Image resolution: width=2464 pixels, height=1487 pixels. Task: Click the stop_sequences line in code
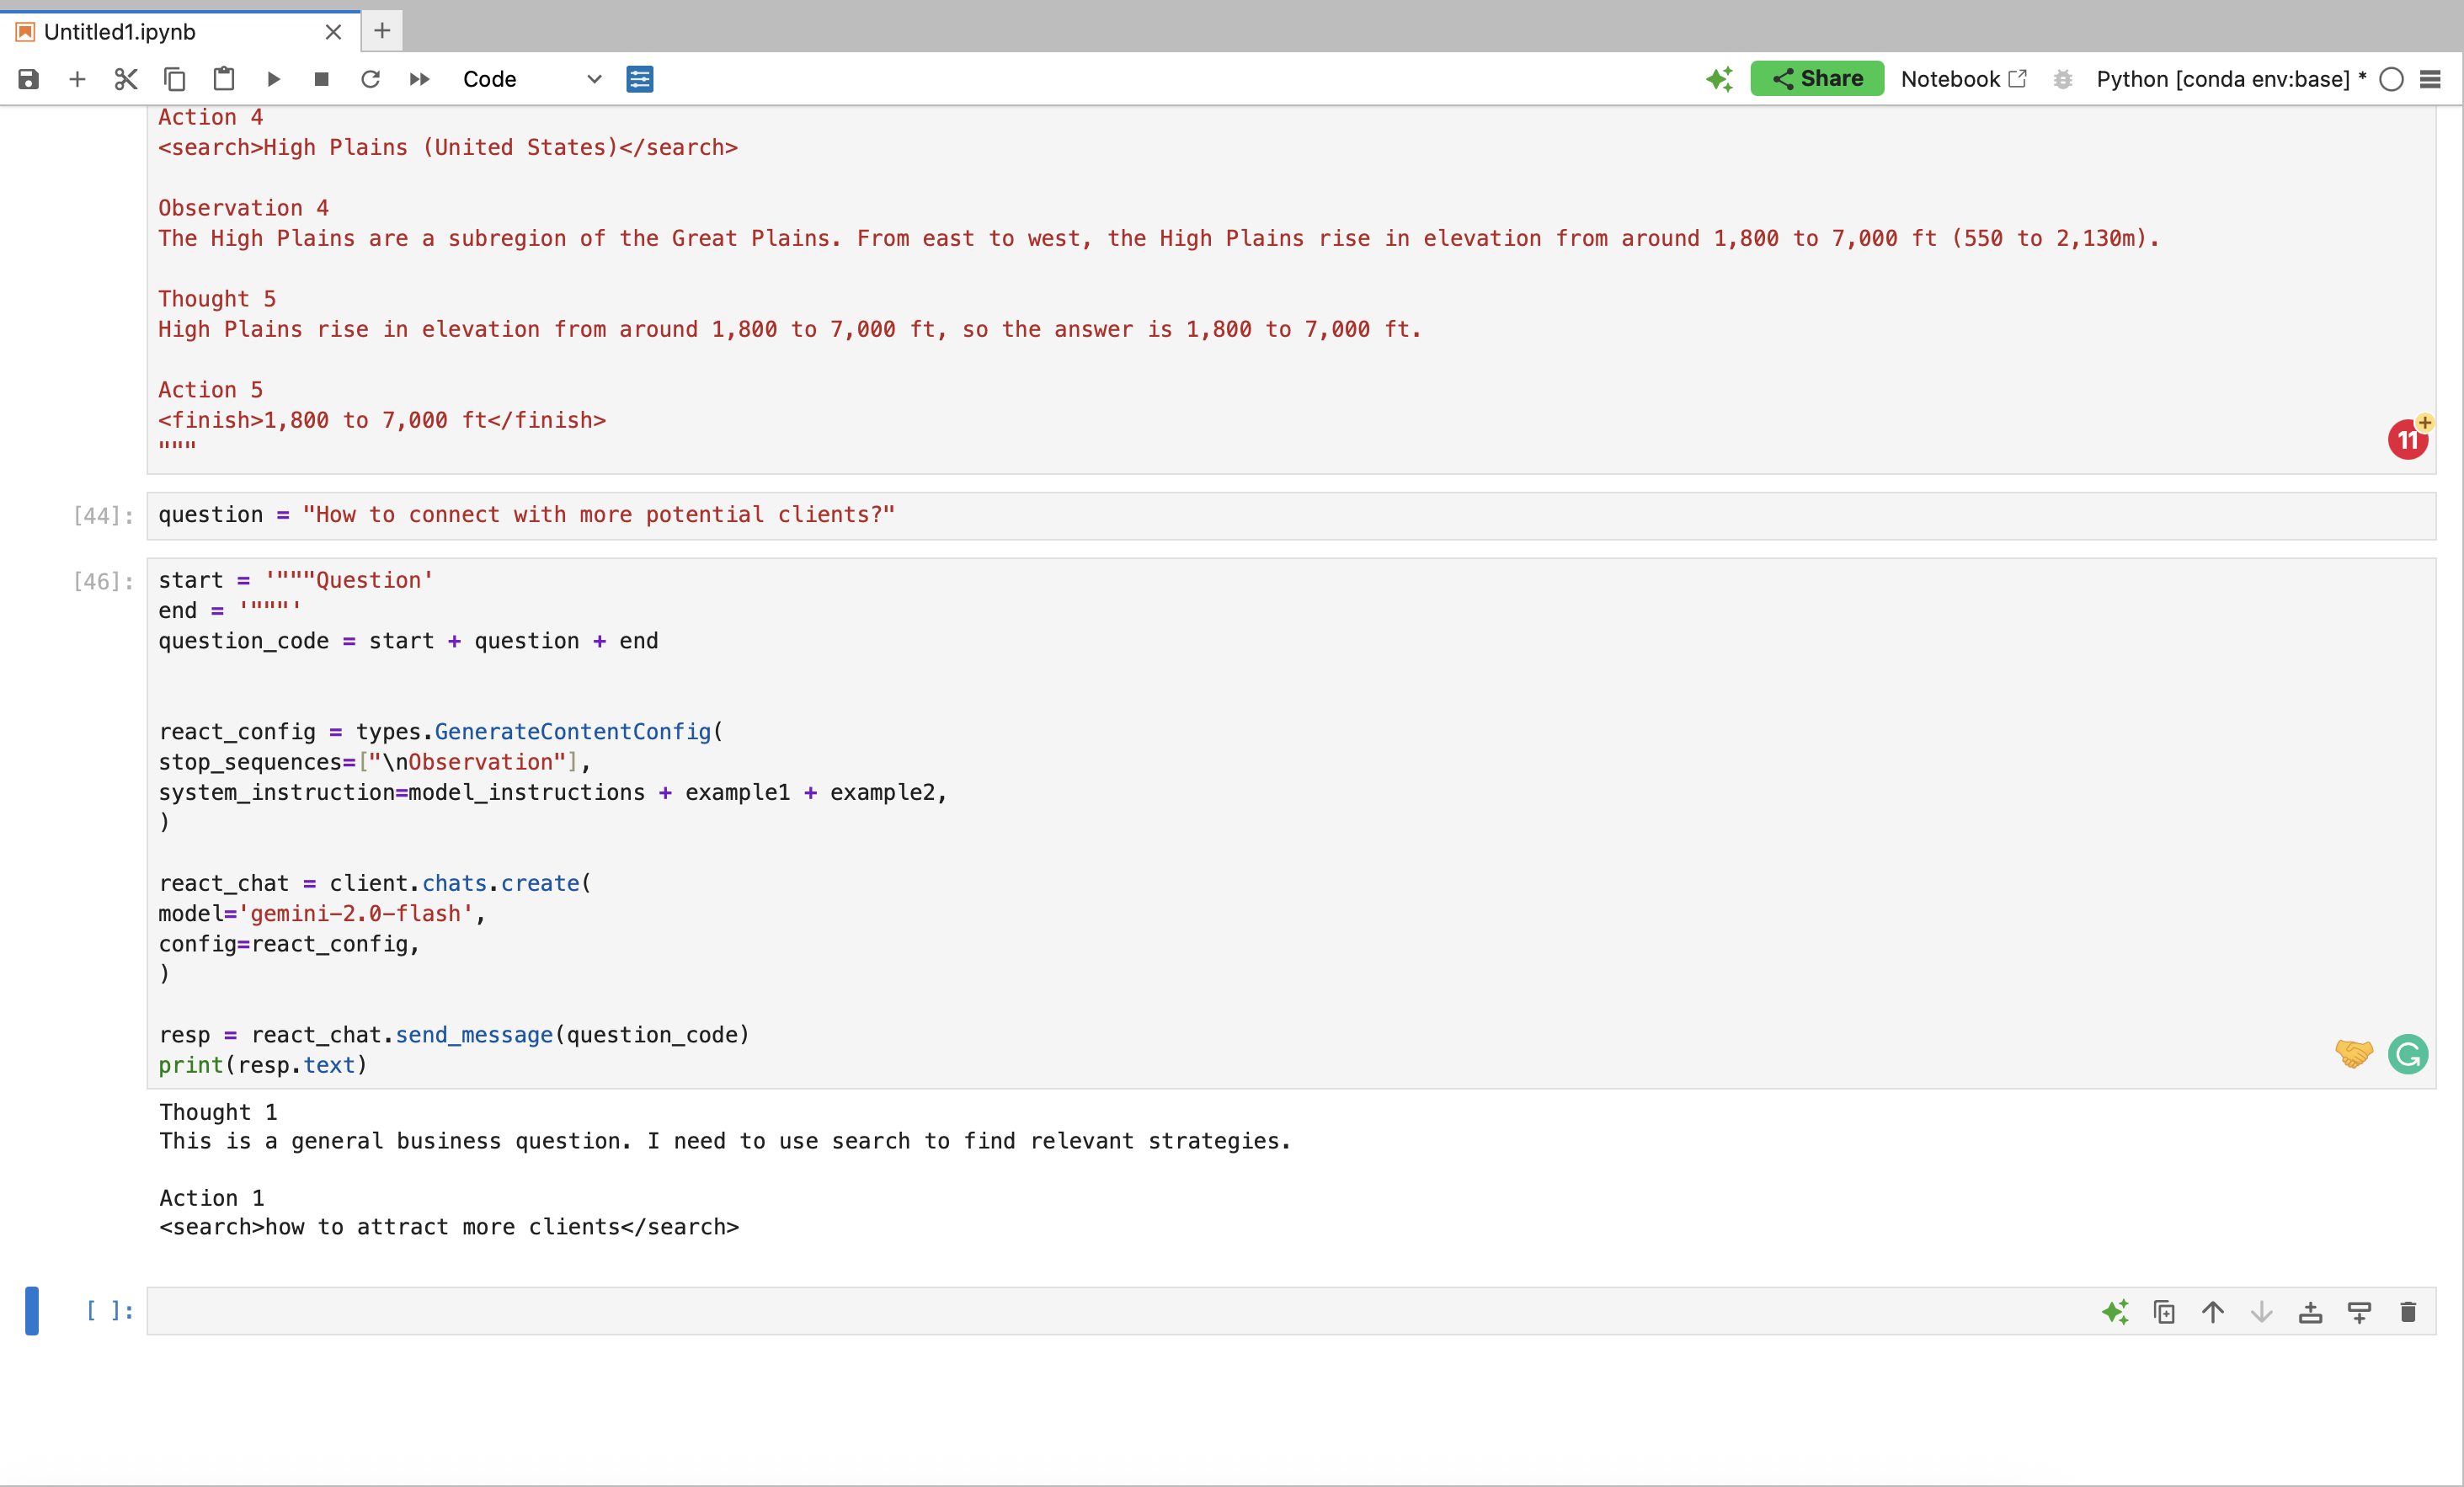[x=374, y=762]
